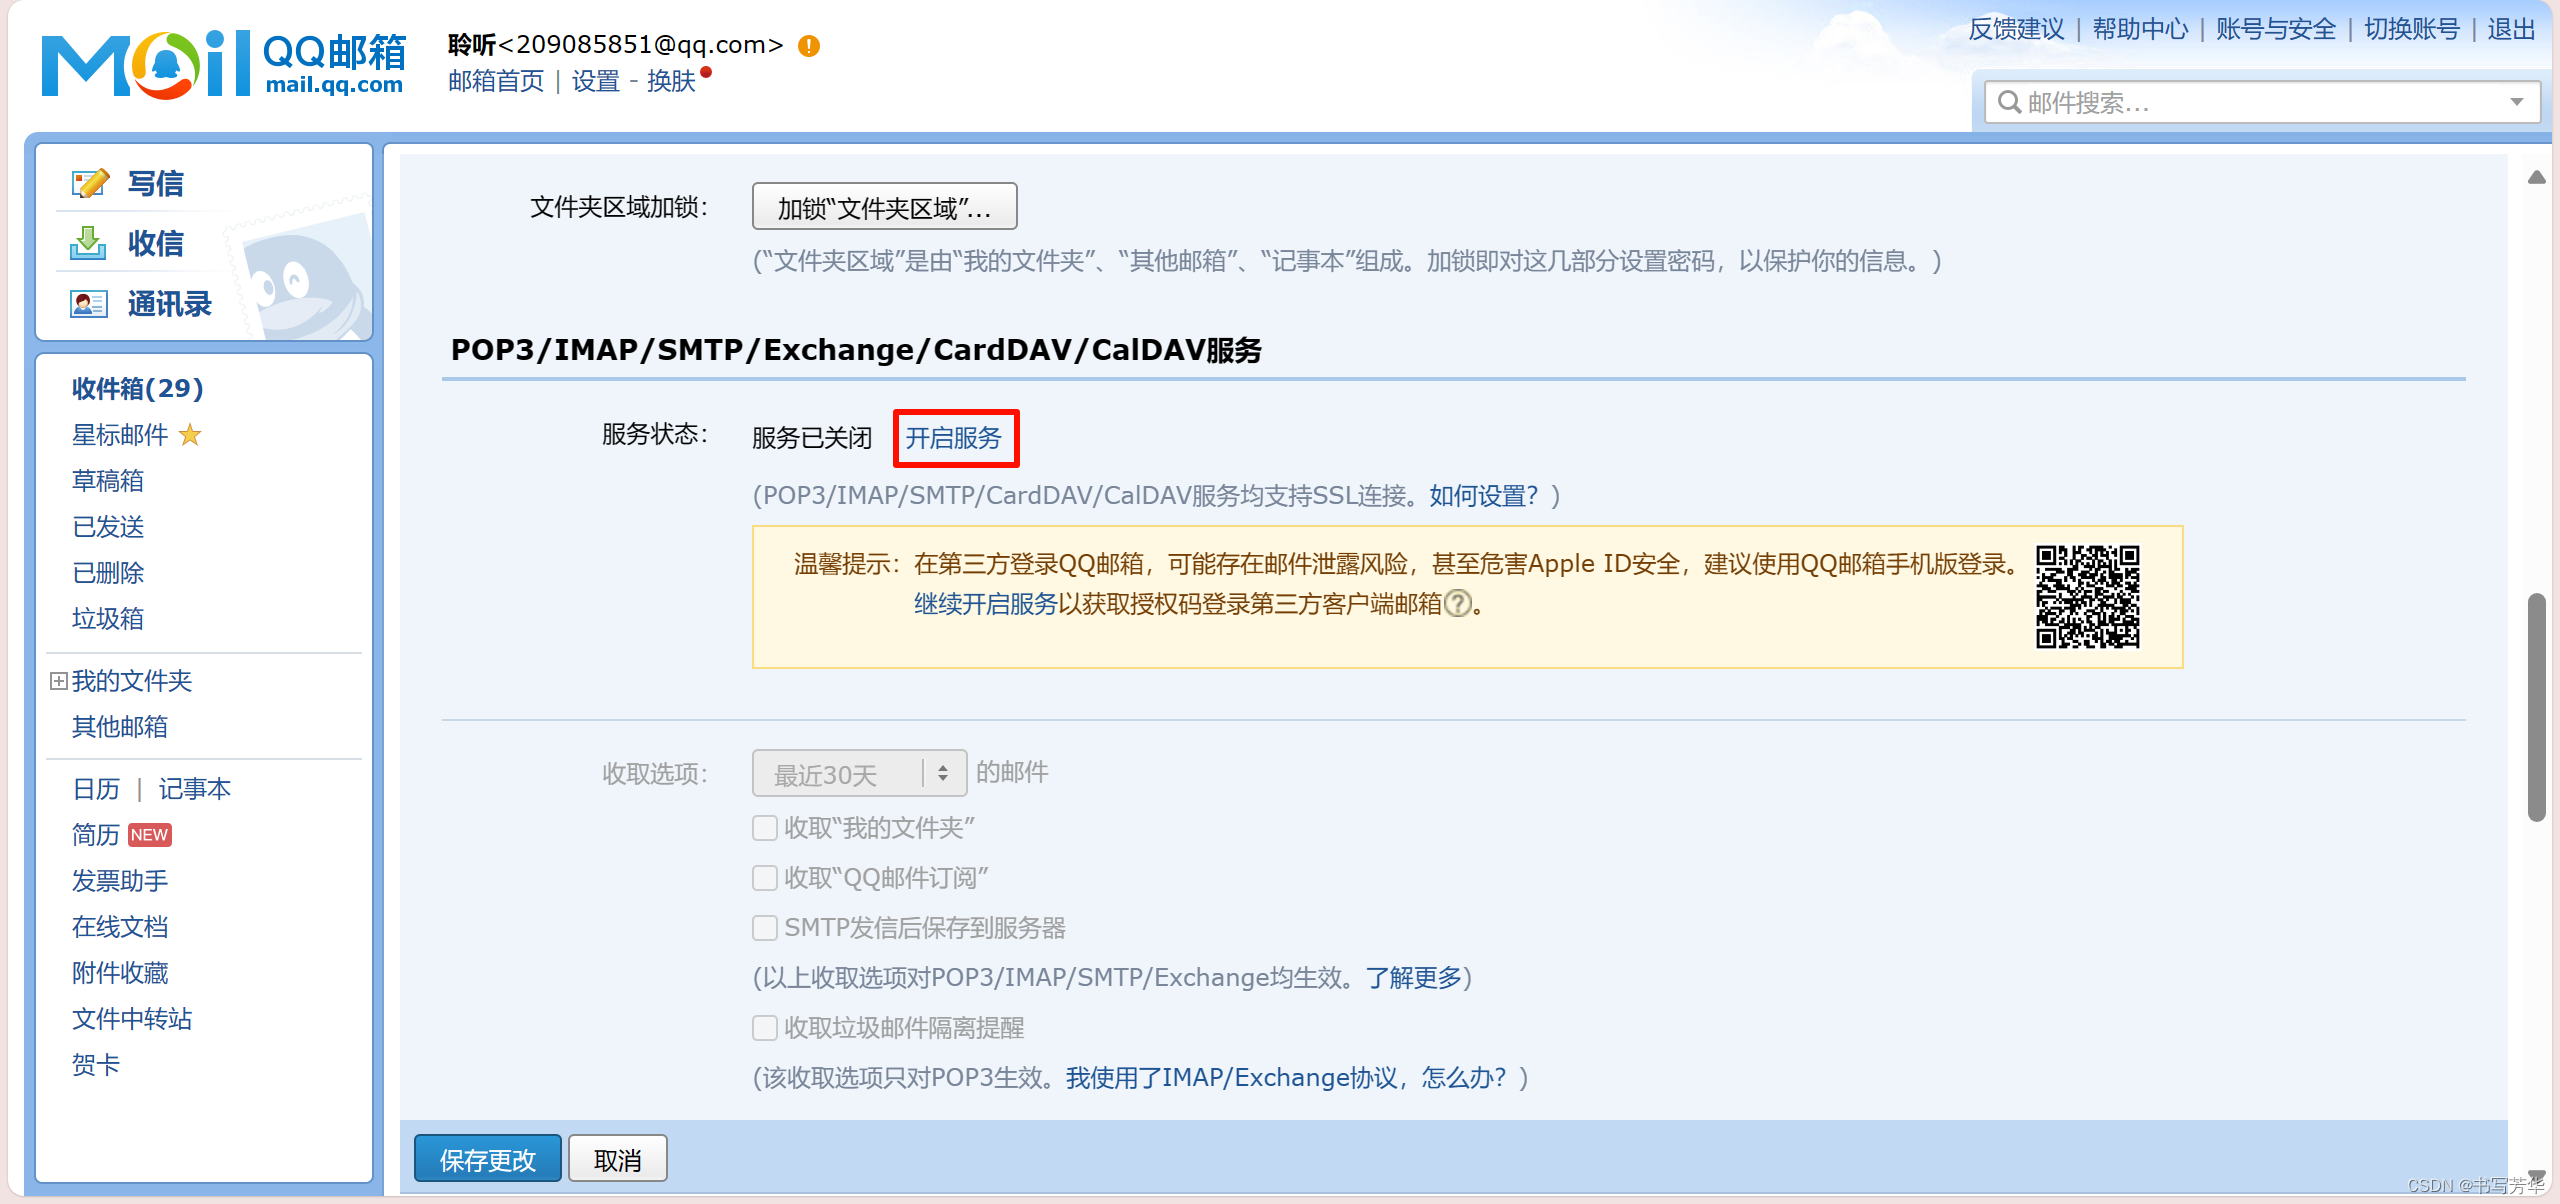Click 我的文件夹 in sidebar

click(132, 681)
